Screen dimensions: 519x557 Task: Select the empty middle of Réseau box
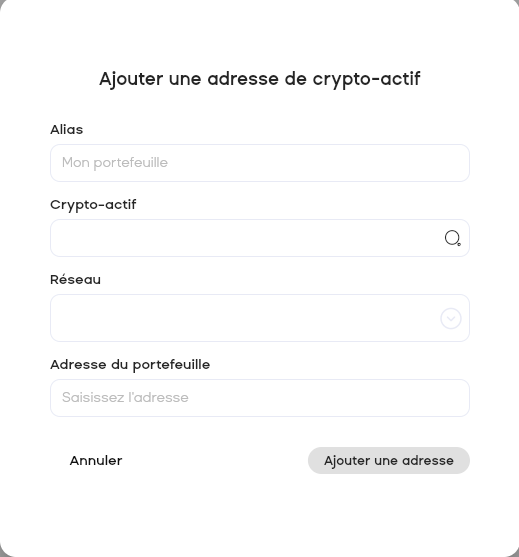pyautogui.click(x=245, y=318)
